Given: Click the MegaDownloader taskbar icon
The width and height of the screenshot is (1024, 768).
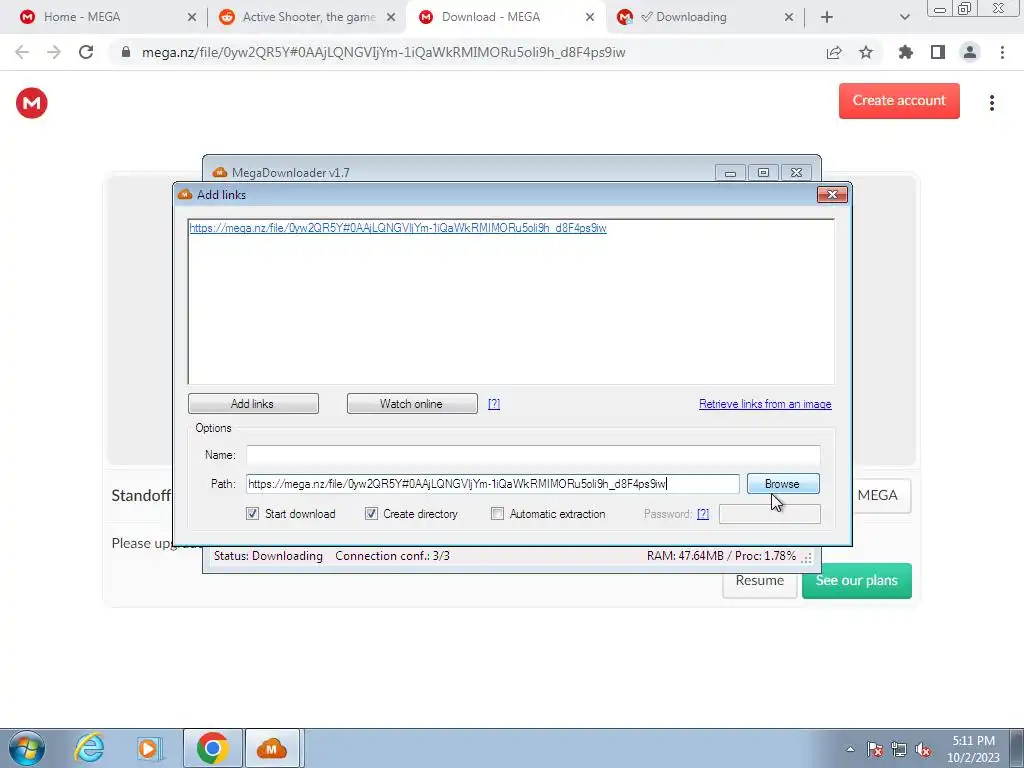Looking at the screenshot, I should tap(272, 748).
